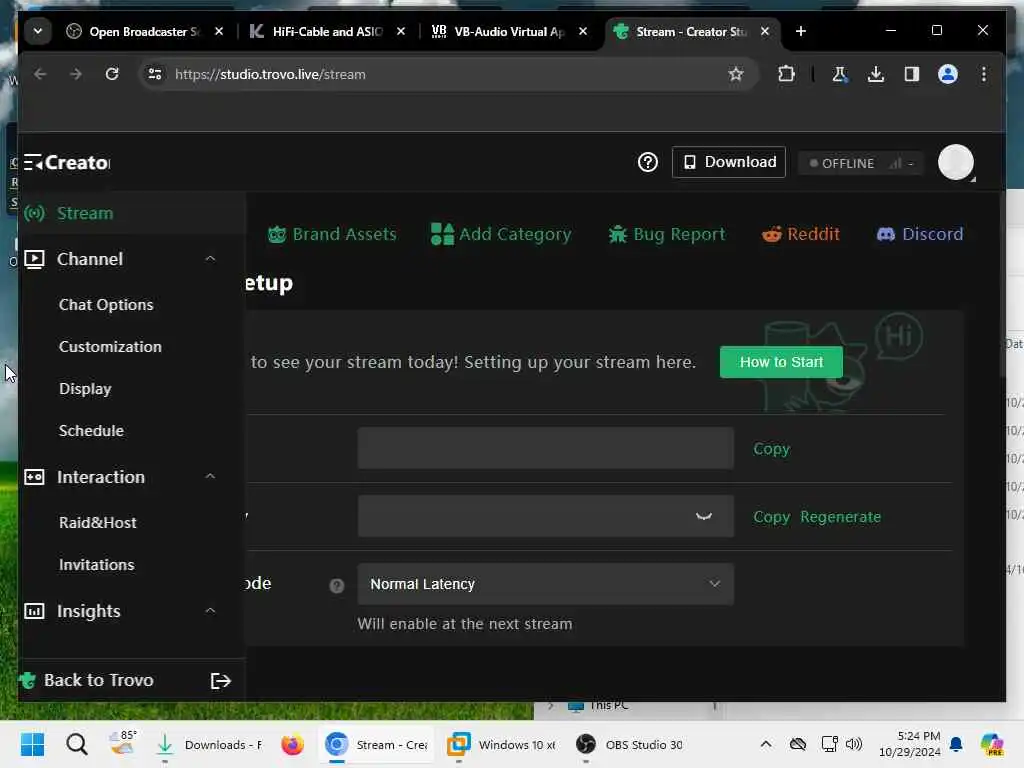
Task: Open the Reddit link
Action: [801, 234]
